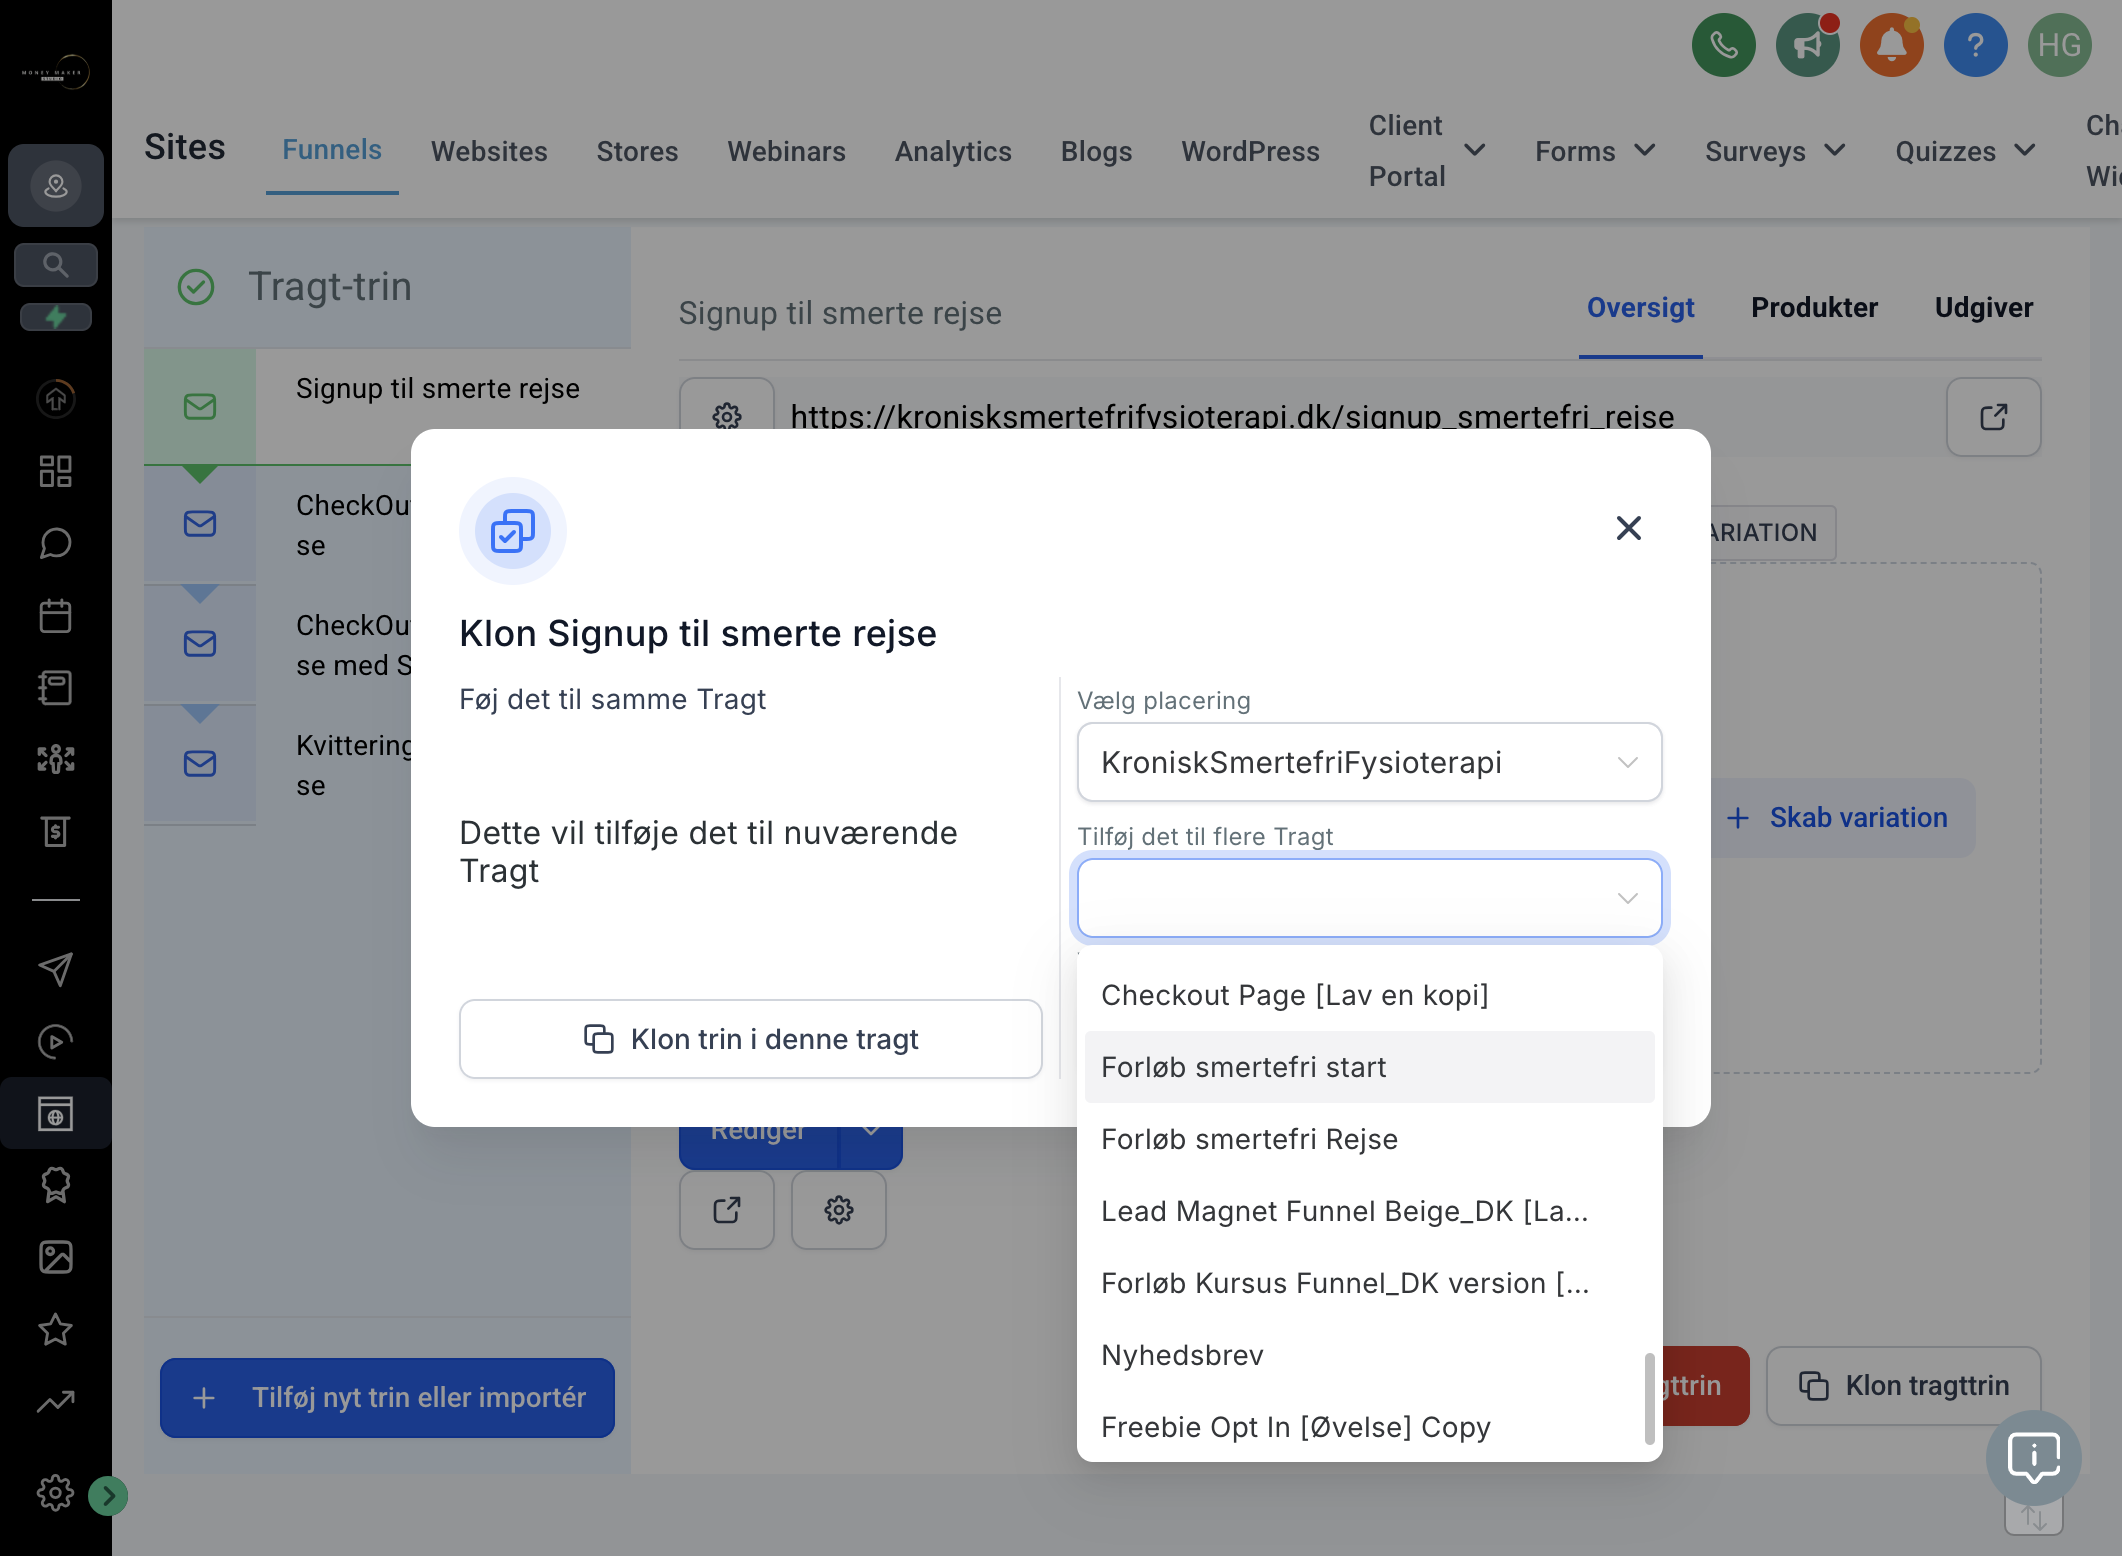Viewport: 2122px width, 1556px height.
Task: Click the sidebar search icon
Action: point(56,265)
